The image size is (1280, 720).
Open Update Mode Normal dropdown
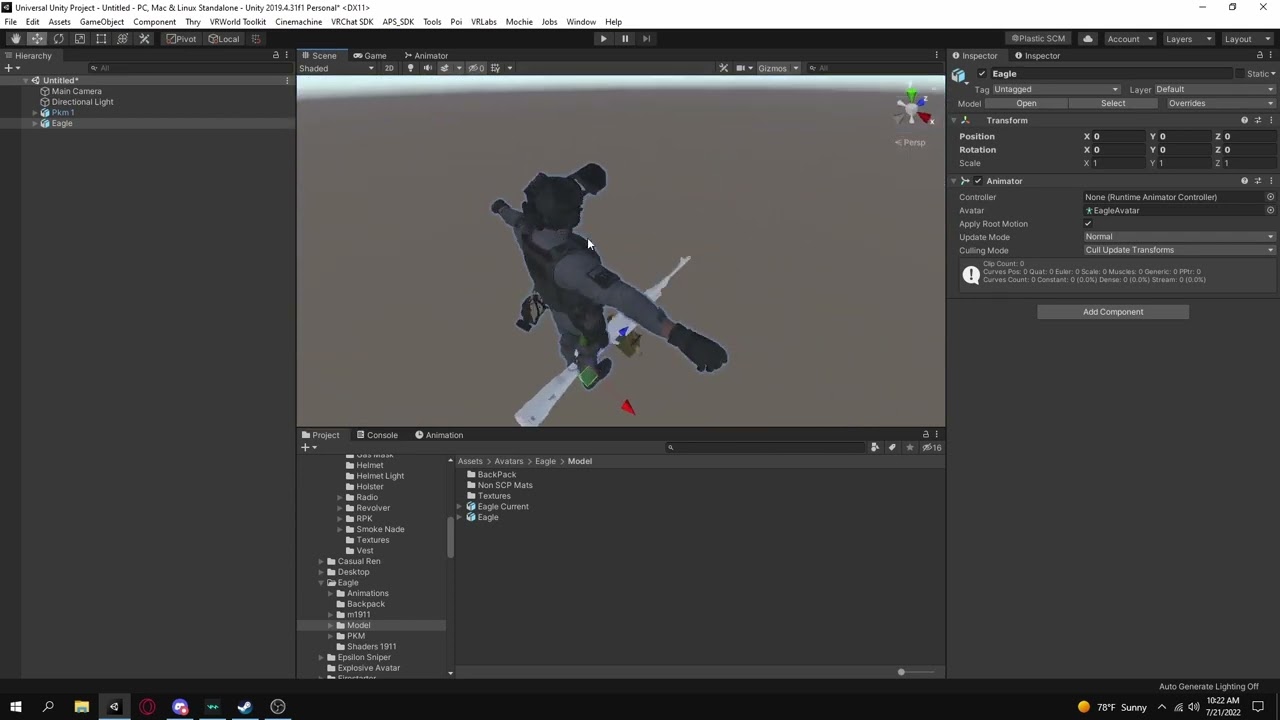pos(1179,237)
